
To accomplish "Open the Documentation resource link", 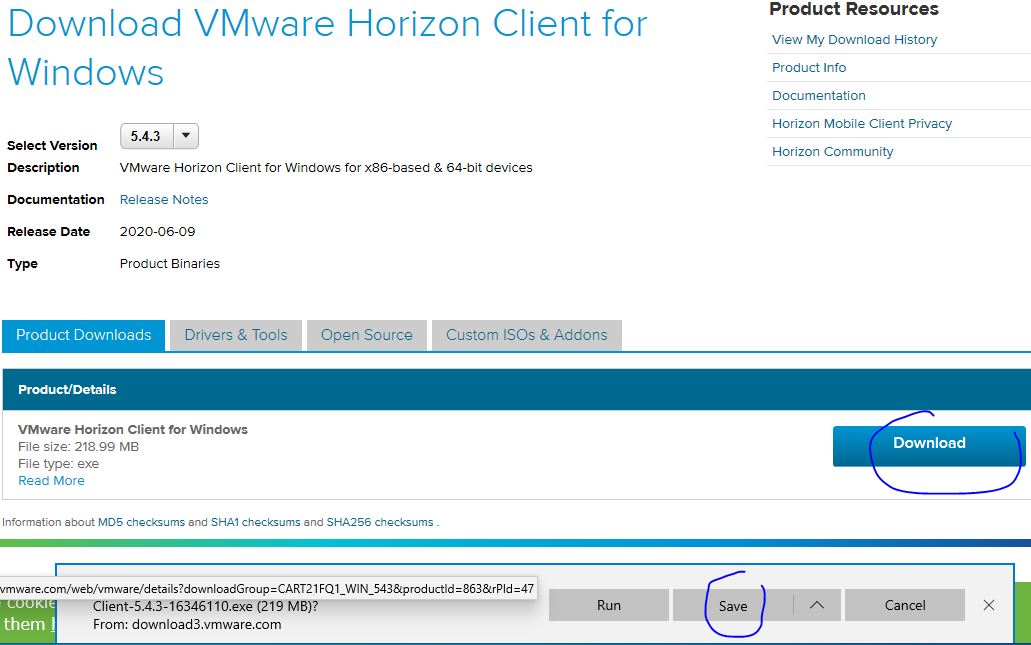I will click(819, 95).
